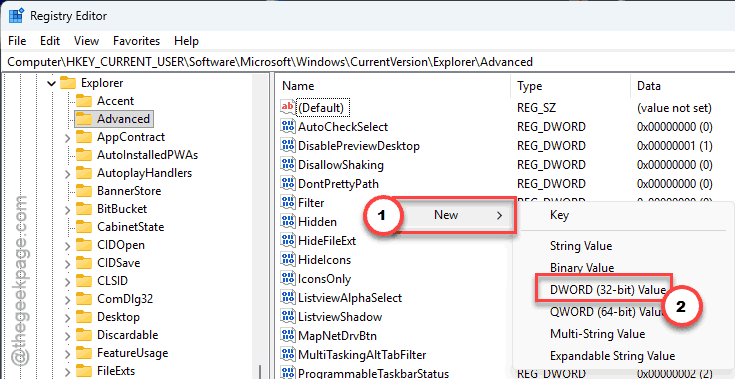Expand the CIDSave key
Image resolution: width=735 pixels, height=379 pixels.
coord(67,263)
